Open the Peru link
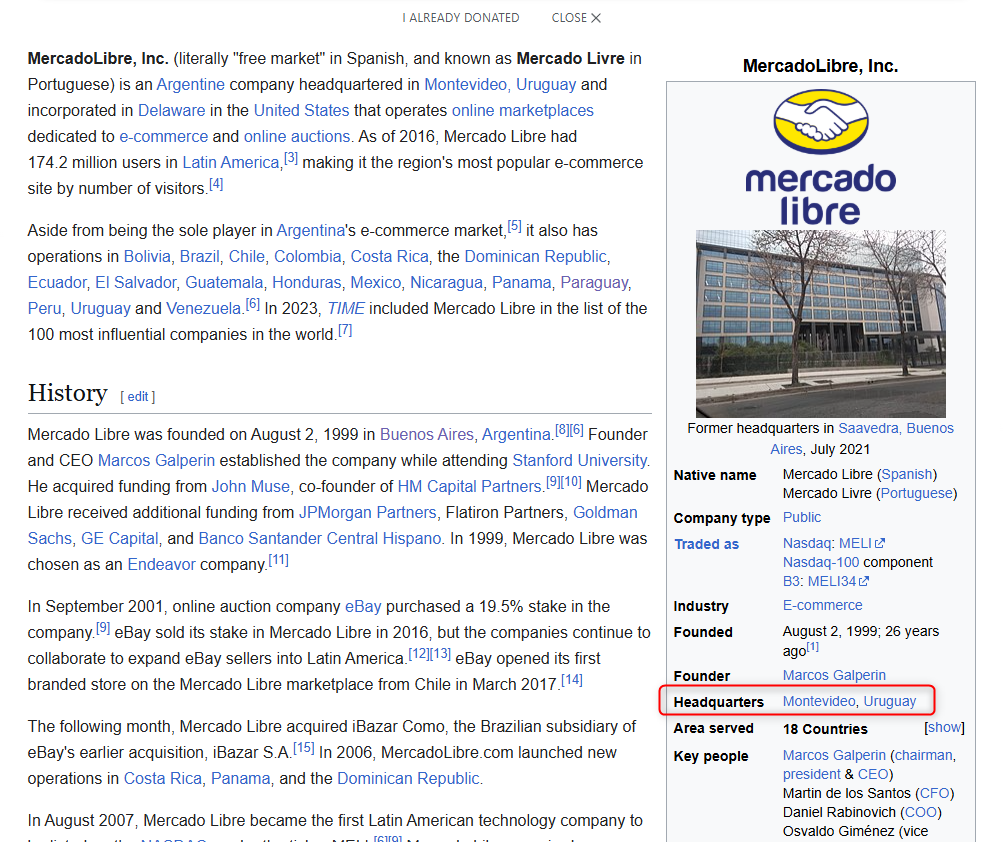1003x842 pixels. 44,309
